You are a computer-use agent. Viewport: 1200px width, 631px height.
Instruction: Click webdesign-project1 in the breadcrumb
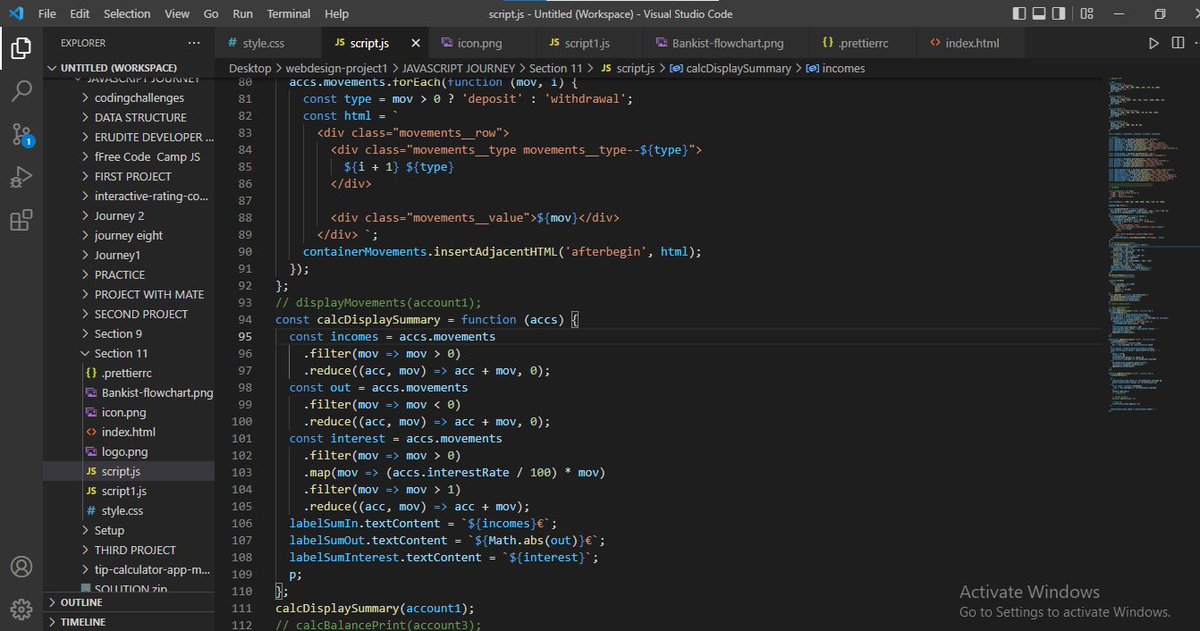337,68
